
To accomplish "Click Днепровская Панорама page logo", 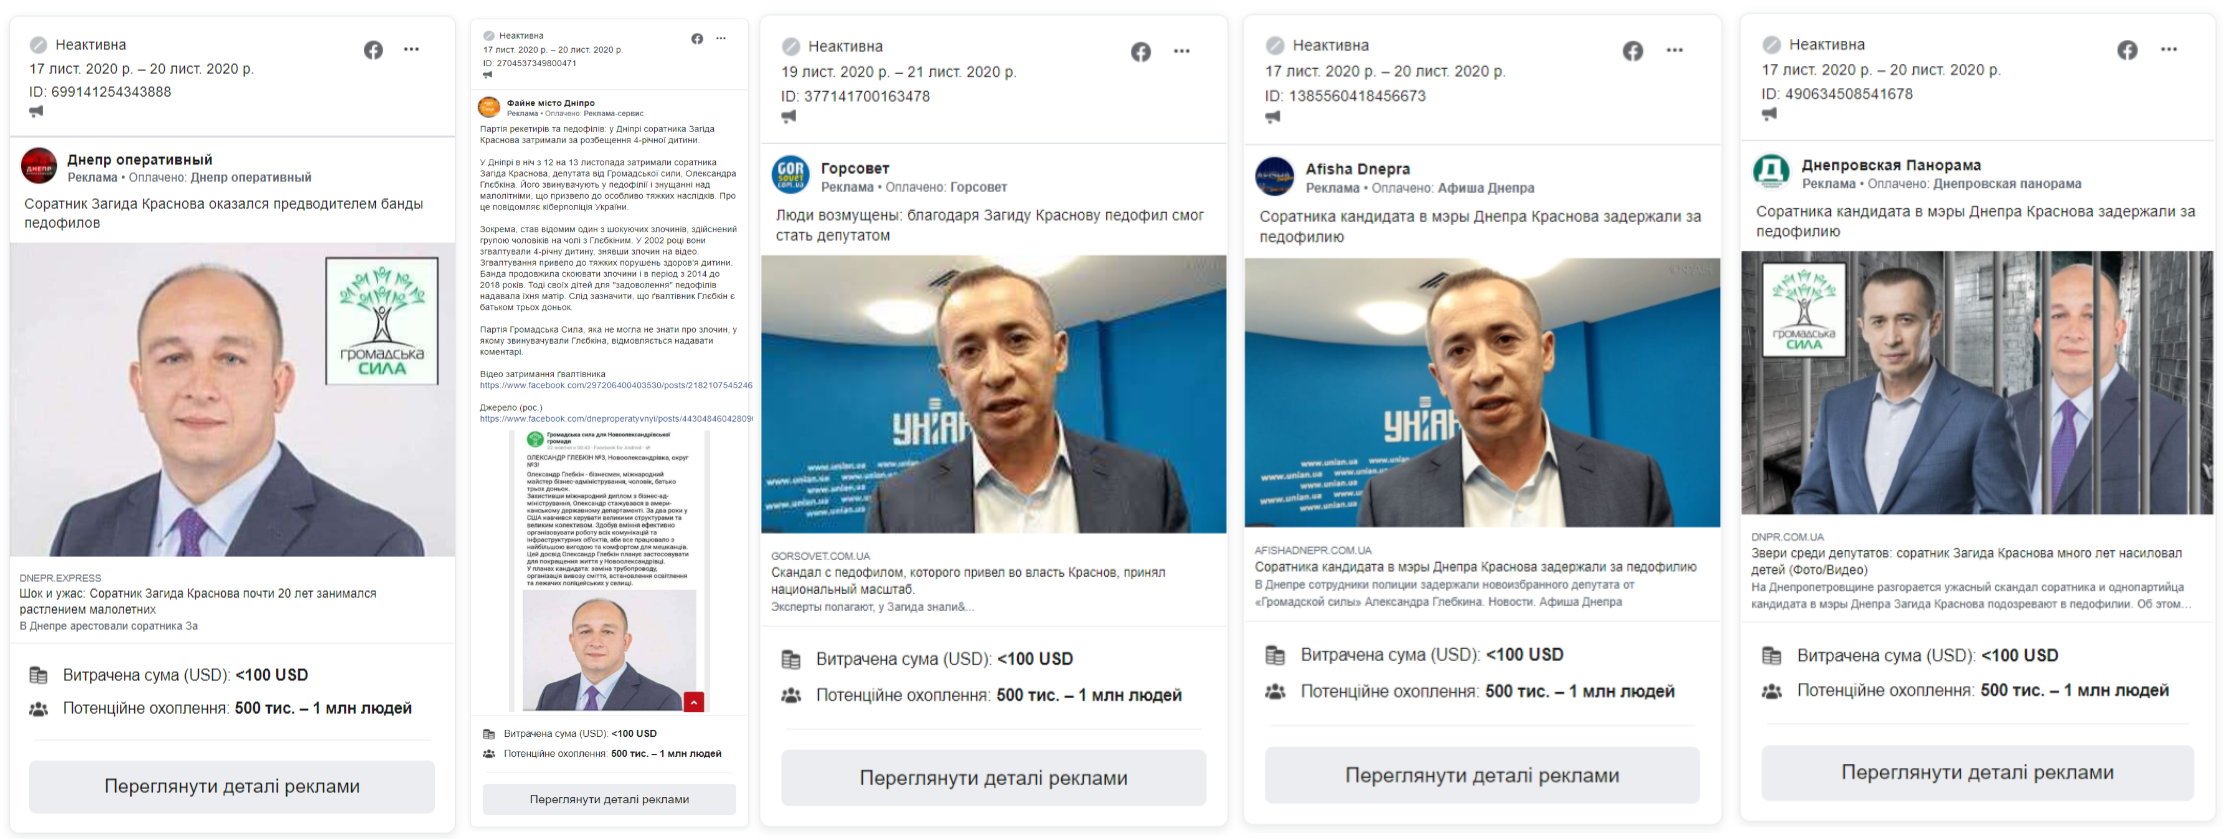I will click(1772, 172).
